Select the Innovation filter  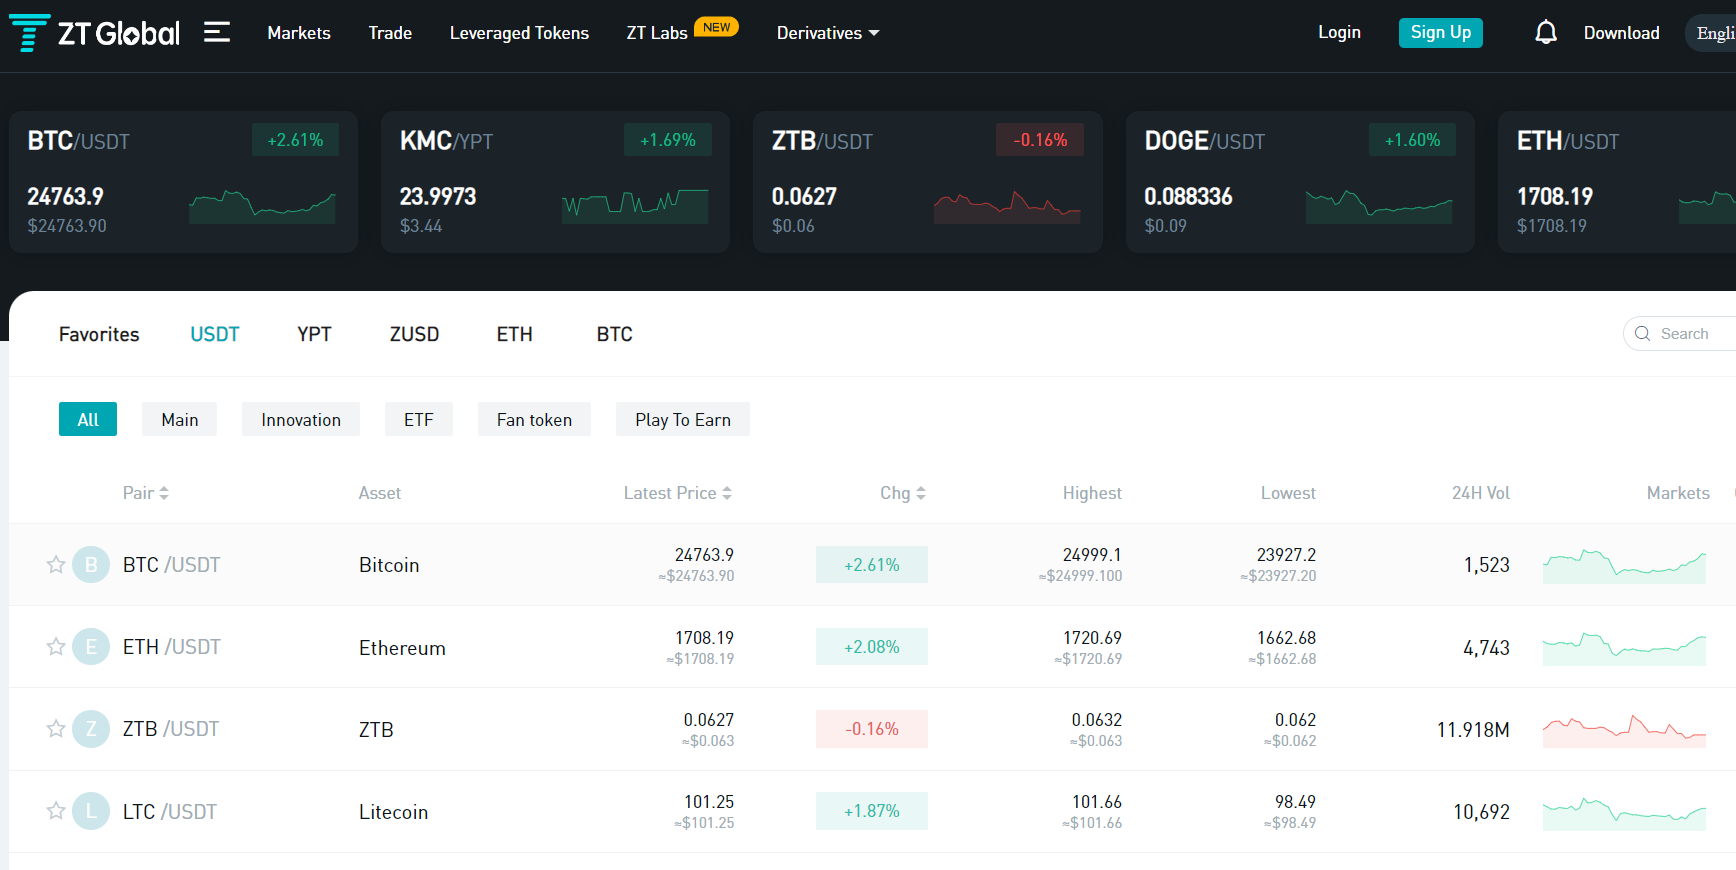tap(301, 419)
